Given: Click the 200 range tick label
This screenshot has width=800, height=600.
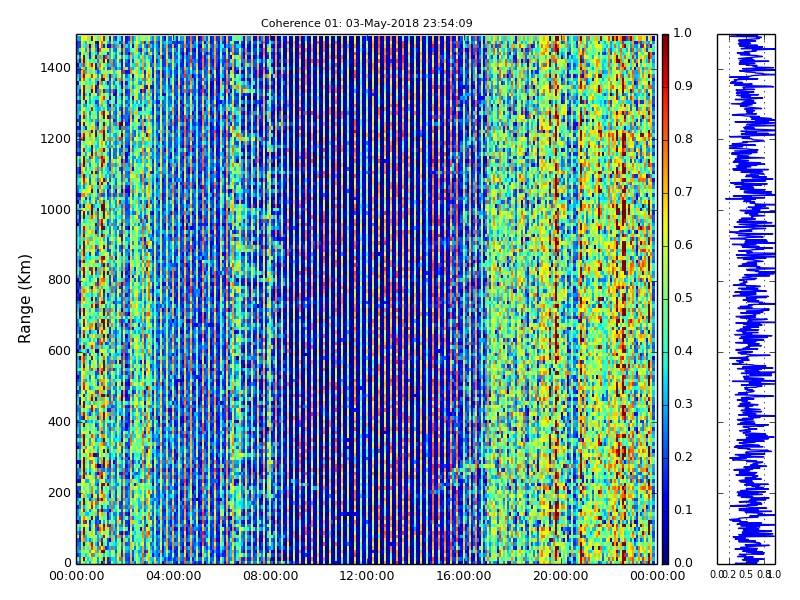Looking at the screenshot, I should point(59,493).
